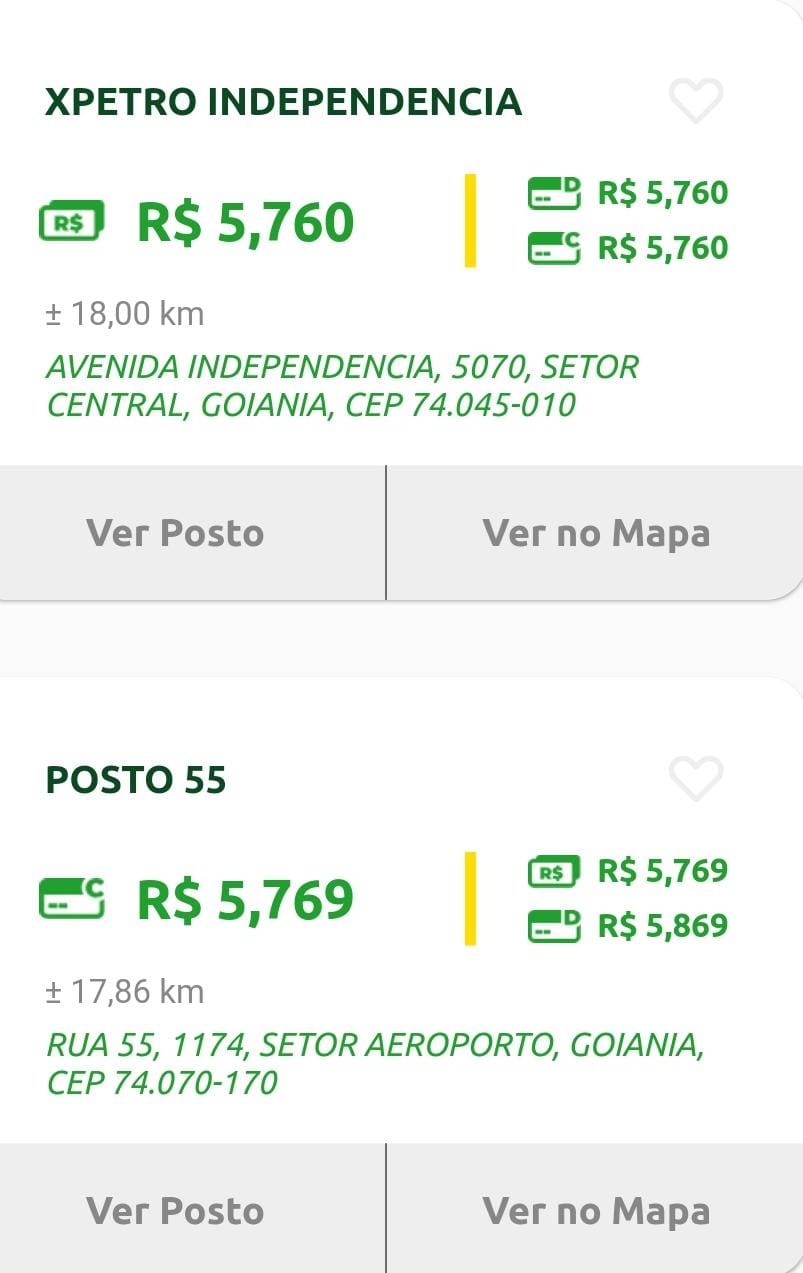Select XPETRO INDEPENDENCIA station title
Image resolution: width=803 pixels, height=1273 pixels.
283,102
